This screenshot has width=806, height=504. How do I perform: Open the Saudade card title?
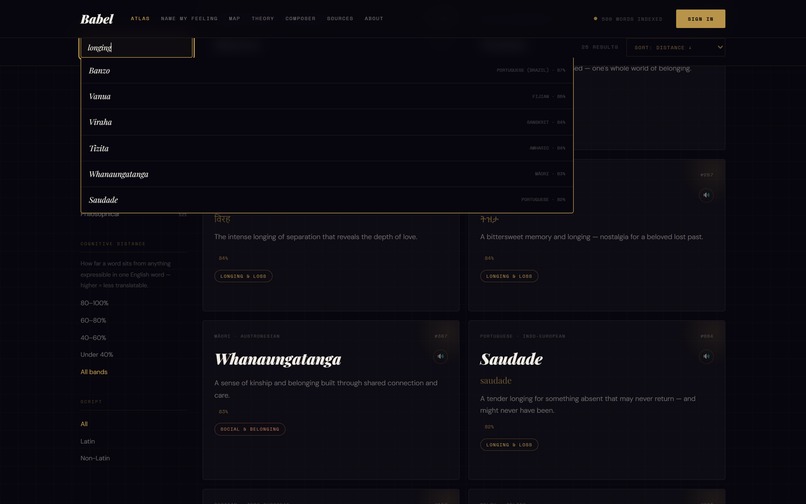[x=511, y=359]
